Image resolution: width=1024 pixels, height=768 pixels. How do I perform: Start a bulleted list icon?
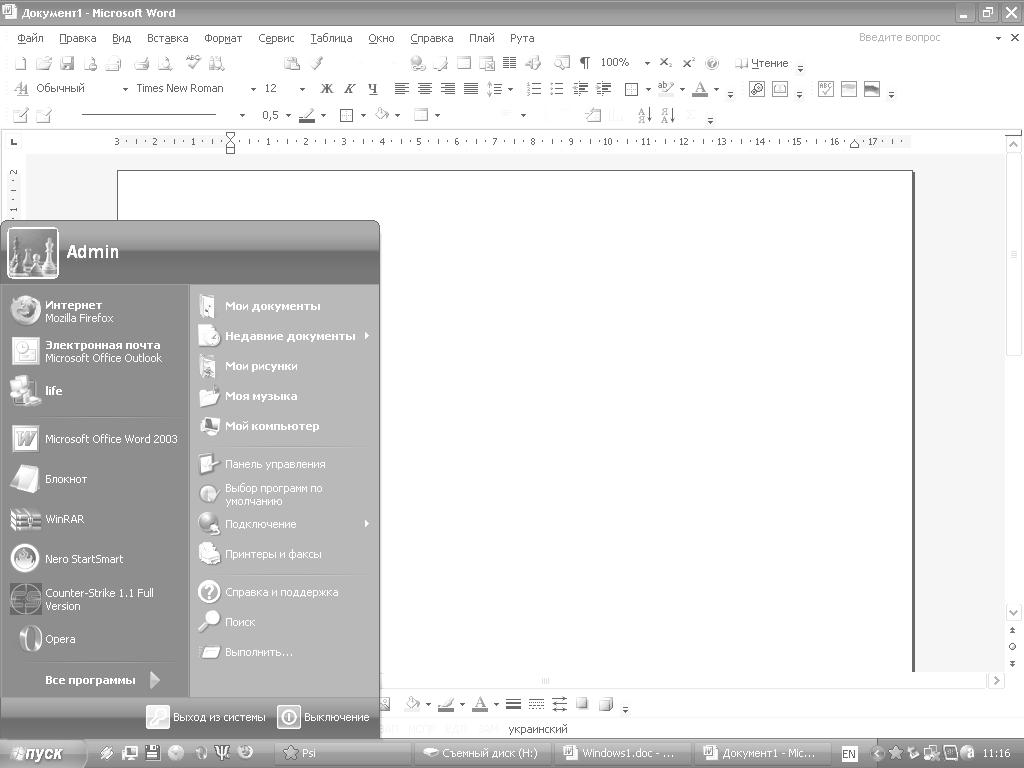coord(556,89)
